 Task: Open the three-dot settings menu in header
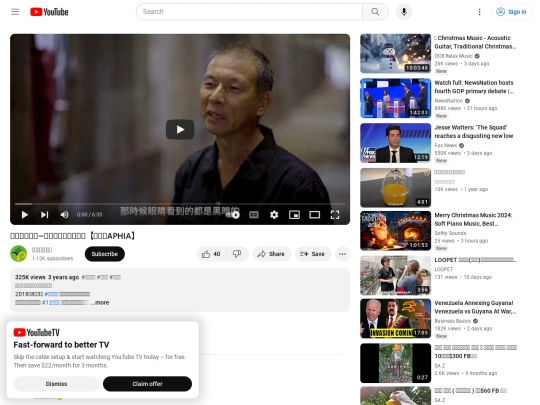click(x=479, y=12)
